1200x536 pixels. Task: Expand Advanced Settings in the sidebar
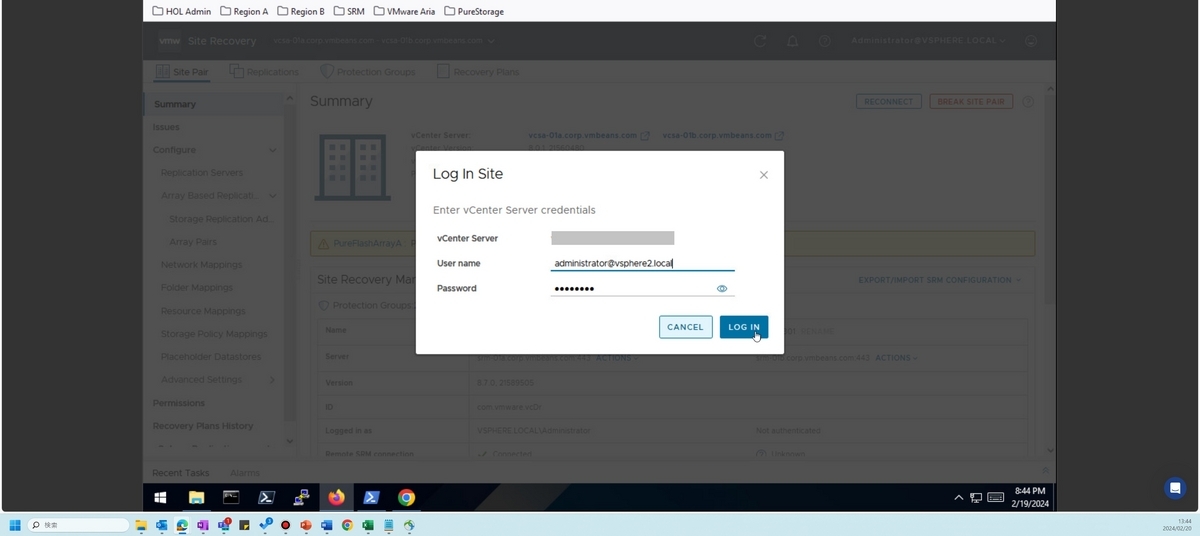tap(272, 380)
